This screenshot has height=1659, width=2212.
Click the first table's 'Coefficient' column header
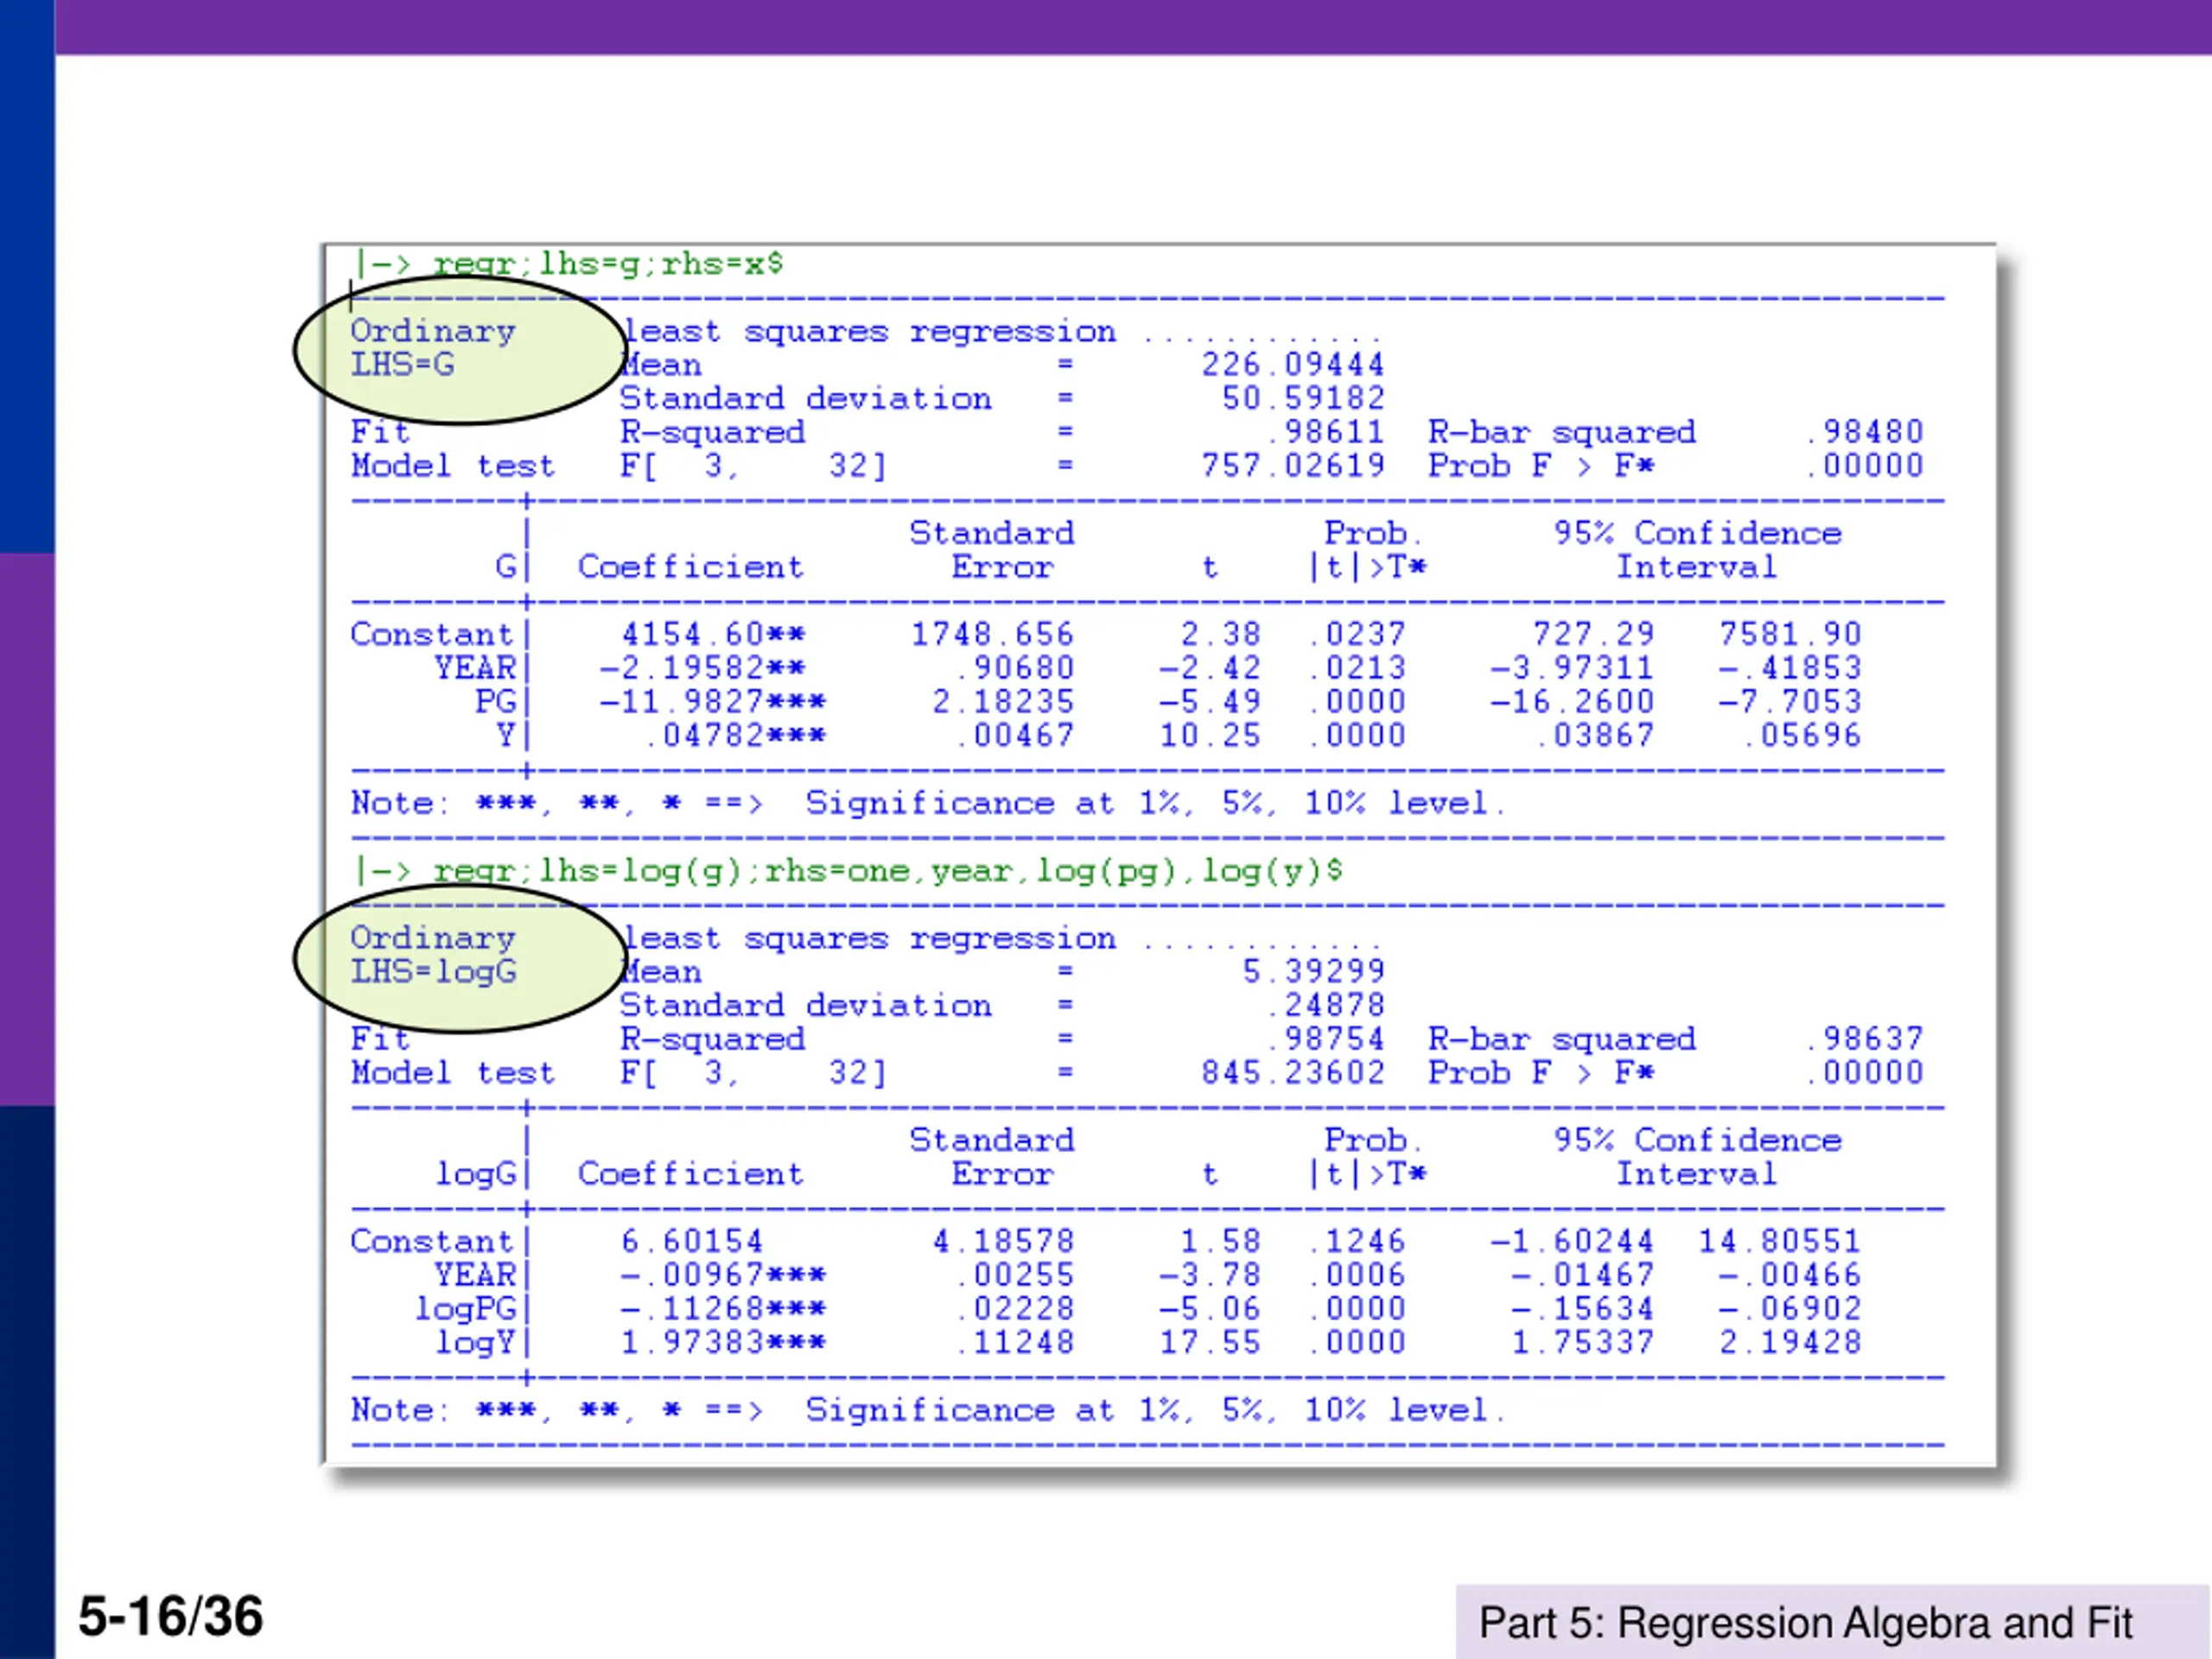690,567
